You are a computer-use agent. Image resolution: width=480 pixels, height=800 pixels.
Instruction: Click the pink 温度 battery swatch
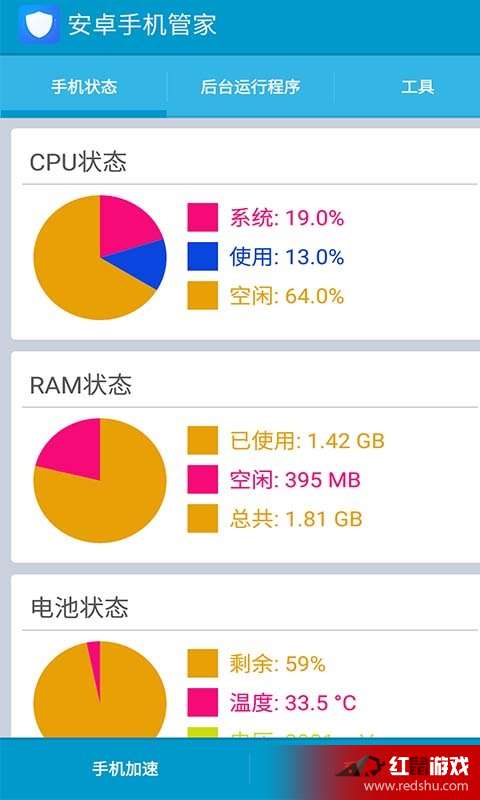203,703
